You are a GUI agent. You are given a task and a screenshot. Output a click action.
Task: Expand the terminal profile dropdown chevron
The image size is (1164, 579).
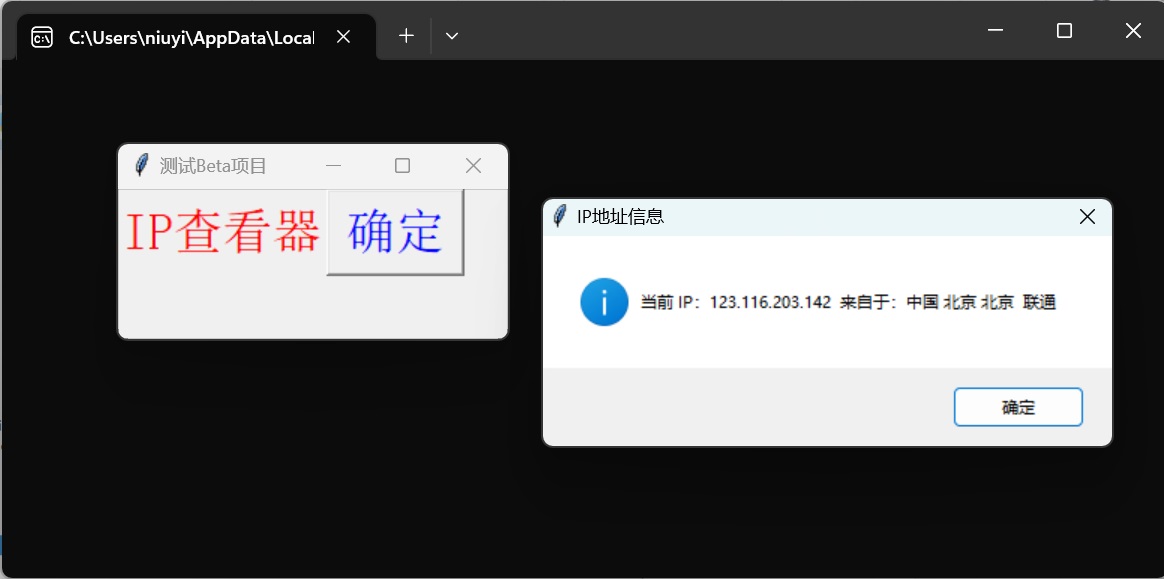coord(451,36)
